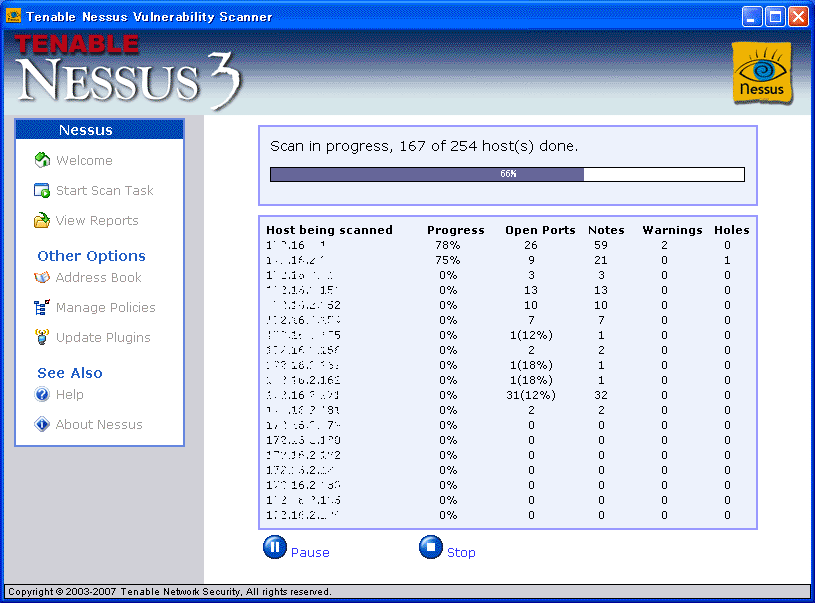Select the 'Warnings' column header
The width and height of the screenshot is (815, 603).
(x=673, y=230)
